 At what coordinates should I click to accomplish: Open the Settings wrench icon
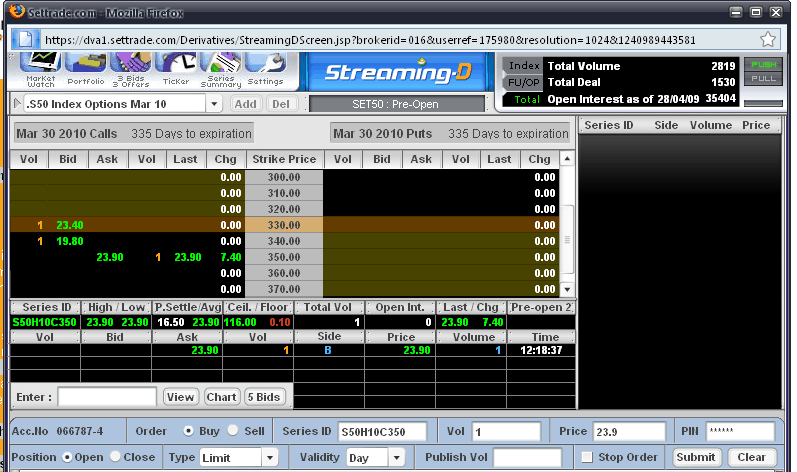tap(265, 70)
